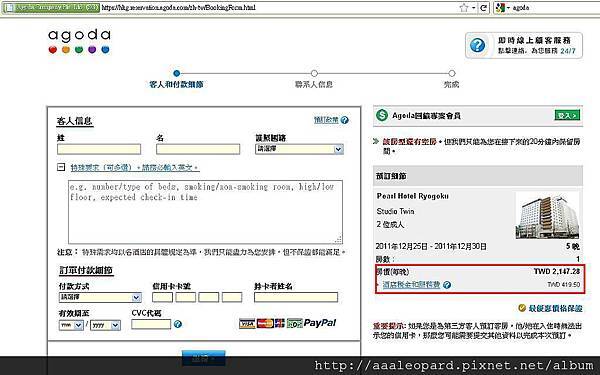
Task: Click the blue continue button
Action: [204, 358]
